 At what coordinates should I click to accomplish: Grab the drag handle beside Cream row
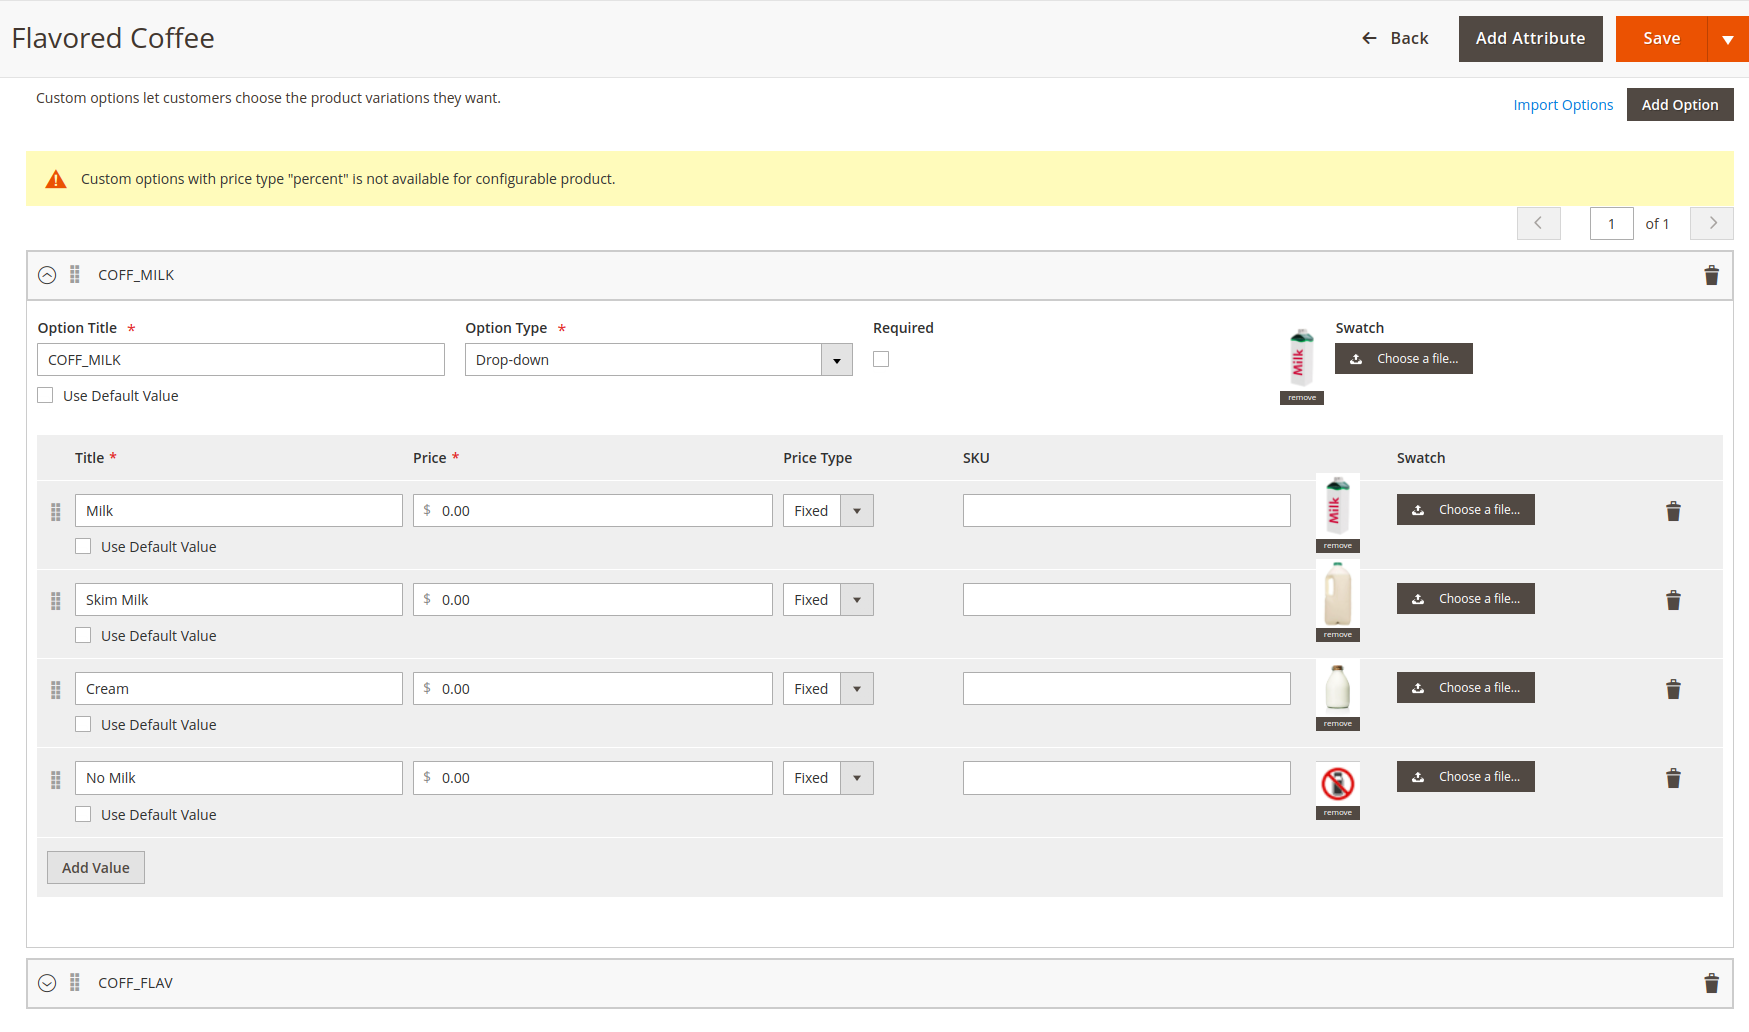(x=56, y=690)
